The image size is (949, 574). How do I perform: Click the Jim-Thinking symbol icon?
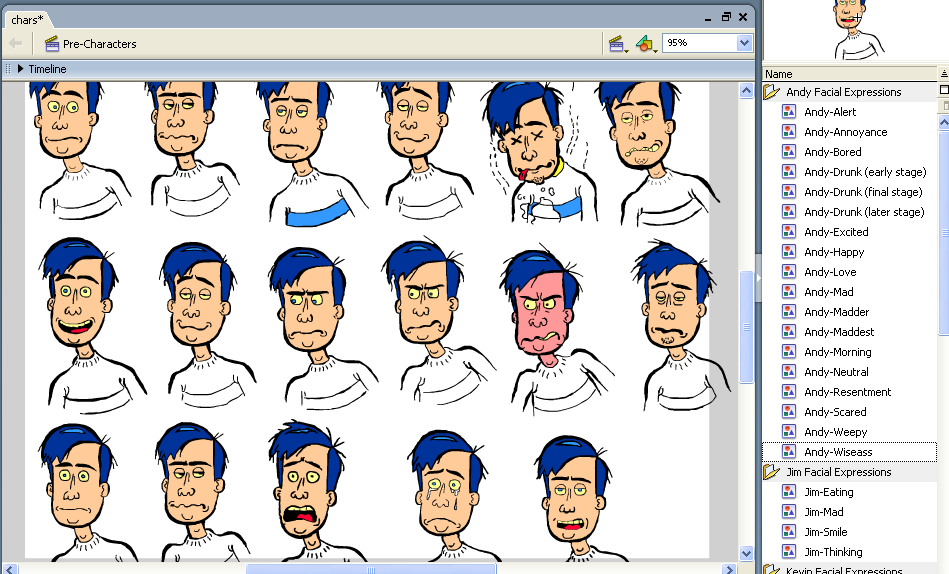pos(789,552)
